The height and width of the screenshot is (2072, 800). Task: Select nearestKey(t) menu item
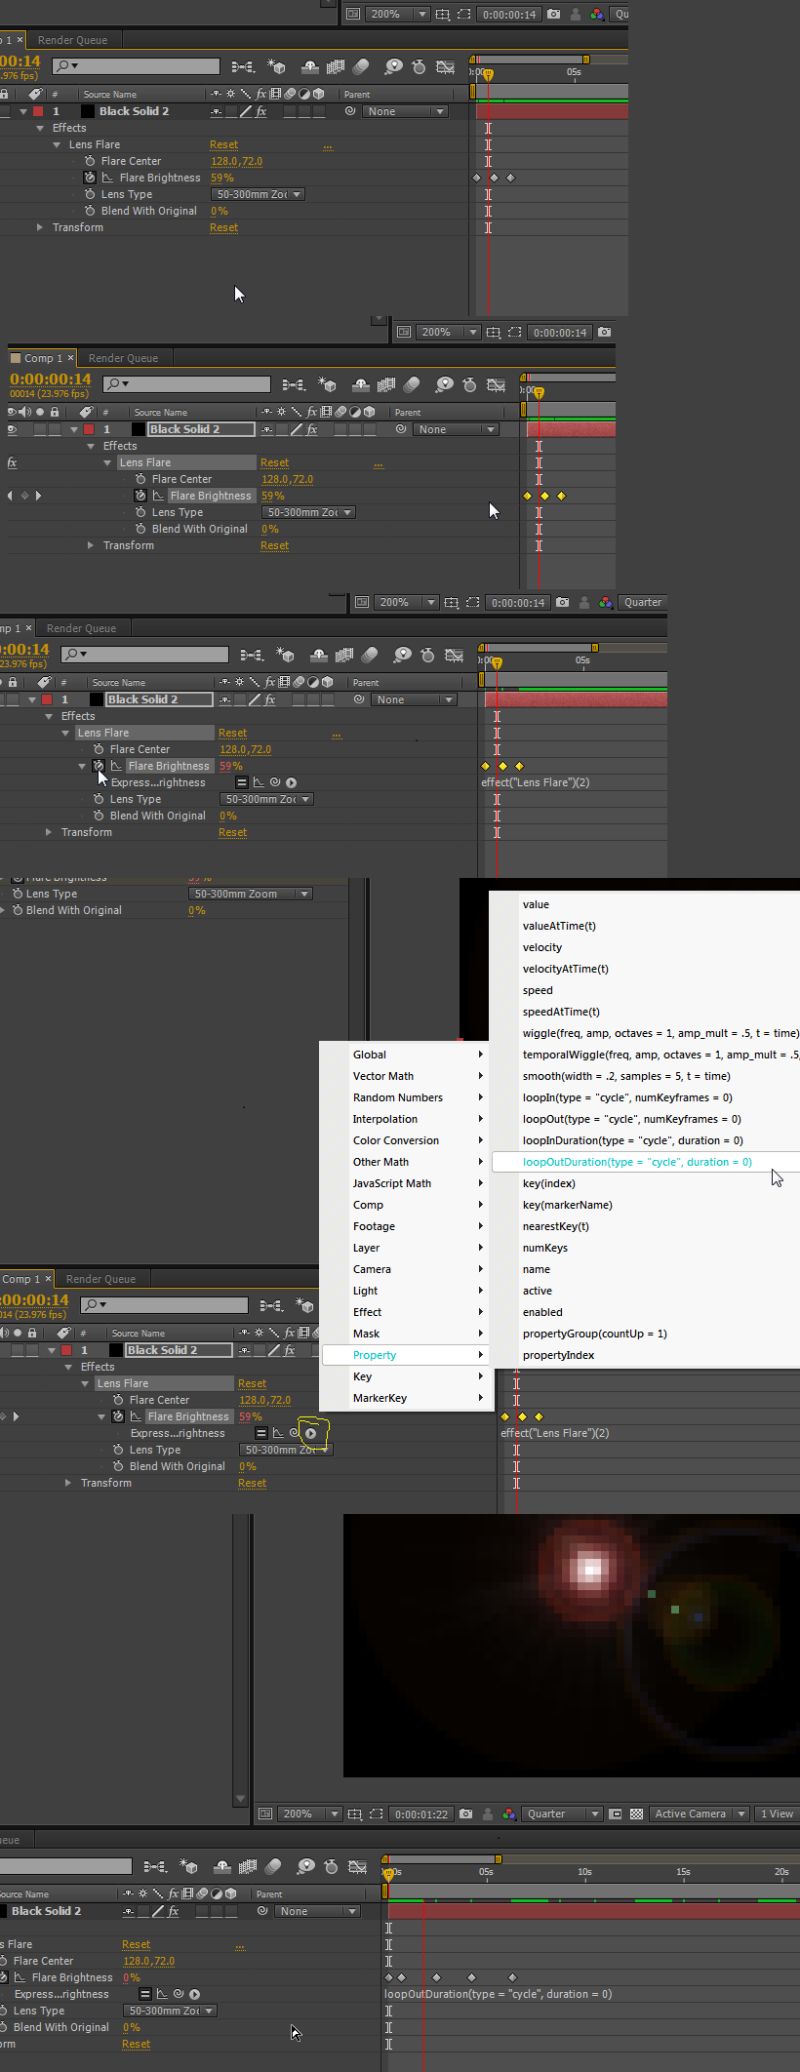pyautogui.click(x=646, y=1226)
